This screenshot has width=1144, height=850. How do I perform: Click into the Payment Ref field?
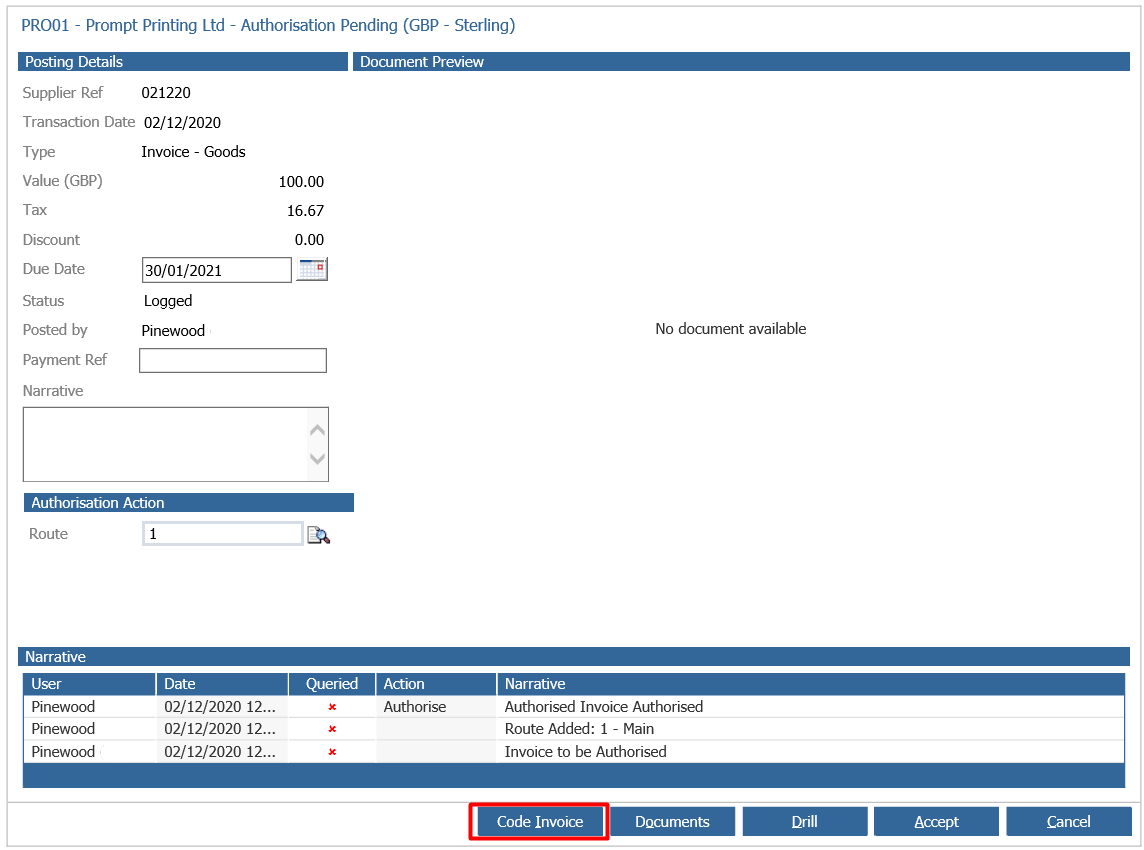(x=233, y=360)
